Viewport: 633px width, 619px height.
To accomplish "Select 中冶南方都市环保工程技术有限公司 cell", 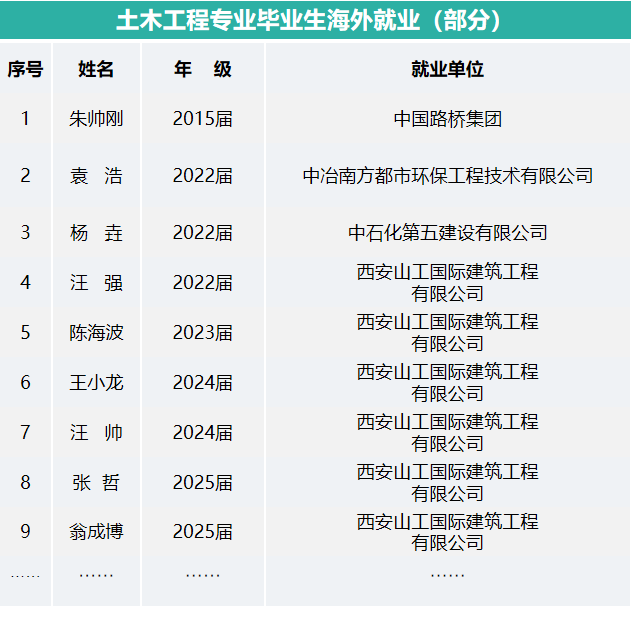I will click(447, 176).
